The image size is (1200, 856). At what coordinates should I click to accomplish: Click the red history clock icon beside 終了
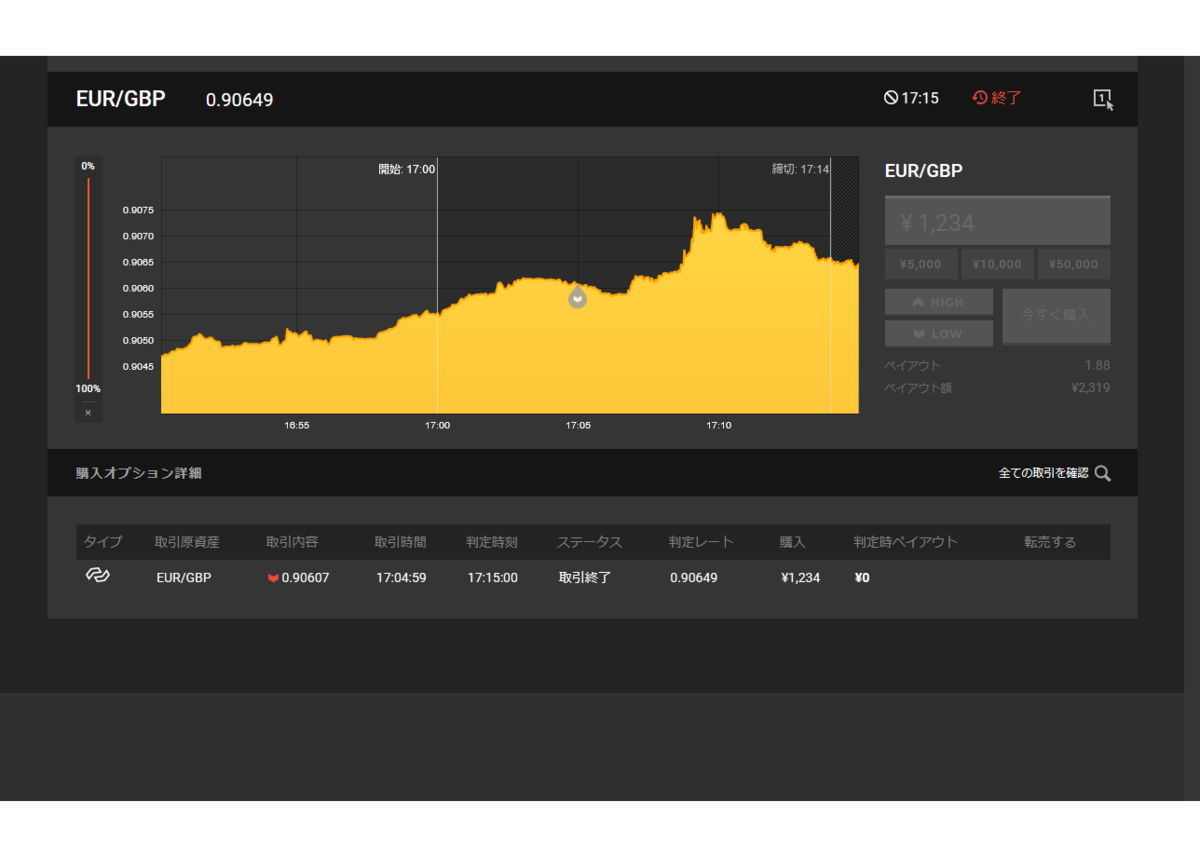[x=980, y=98]
